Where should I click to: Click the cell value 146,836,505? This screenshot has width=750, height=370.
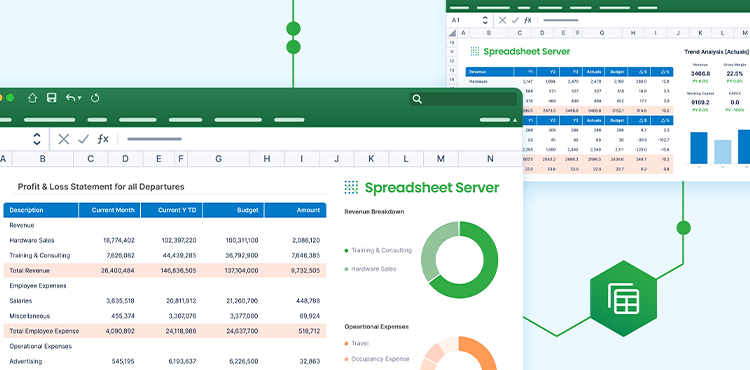179,271
